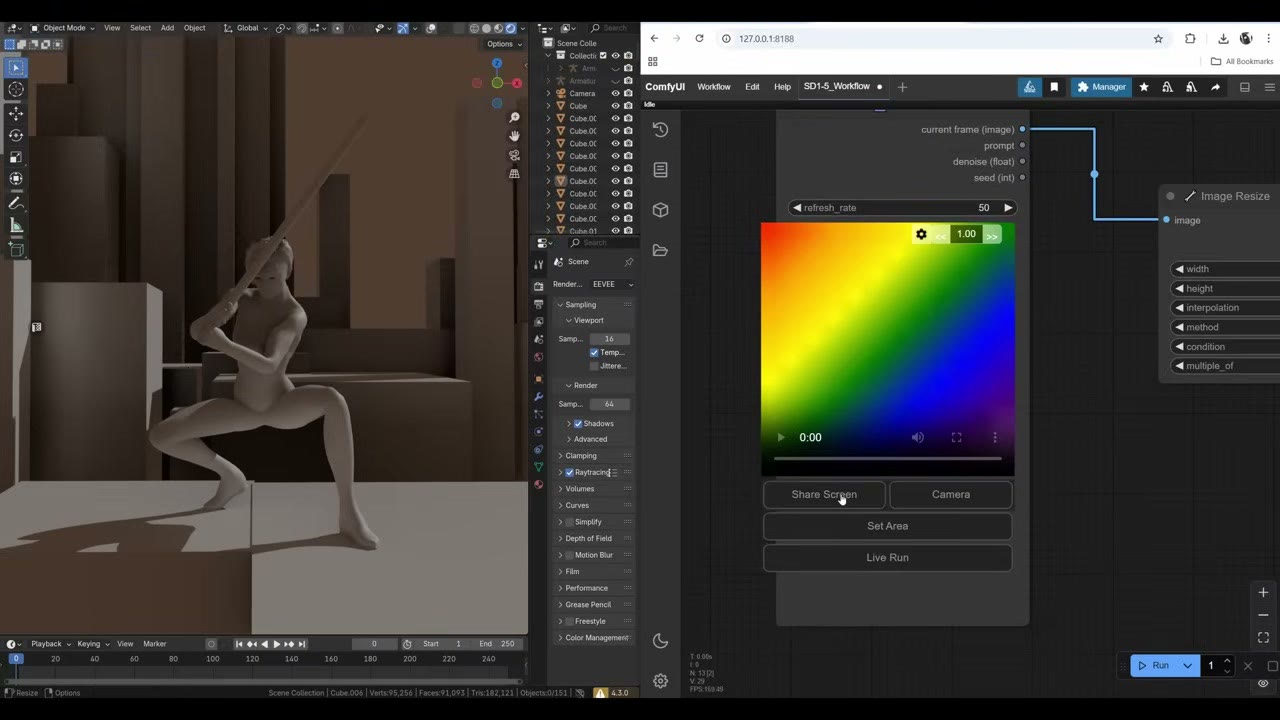
Task: Open ComfyUI queue history sidebar icon
Action: point(660,129)
